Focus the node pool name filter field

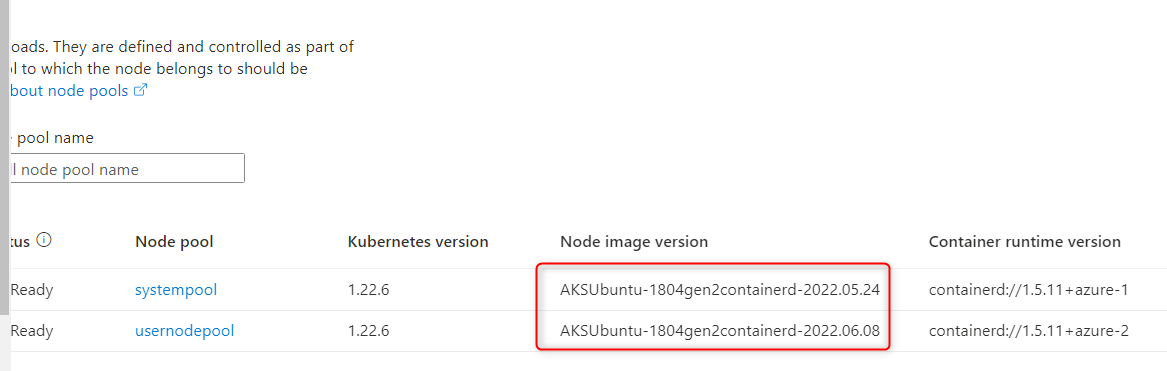click(x=125, y=168)
